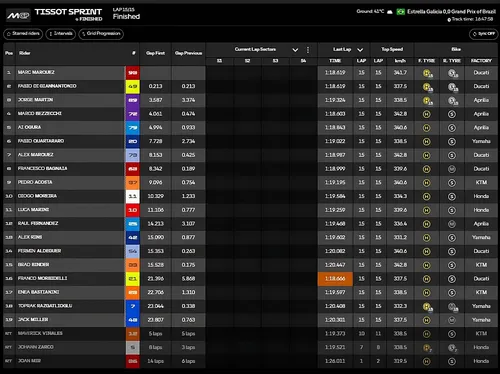Select the Jorge Martin rider name
Viewport: 500px width, 374px height.
[x=35, y=100]
